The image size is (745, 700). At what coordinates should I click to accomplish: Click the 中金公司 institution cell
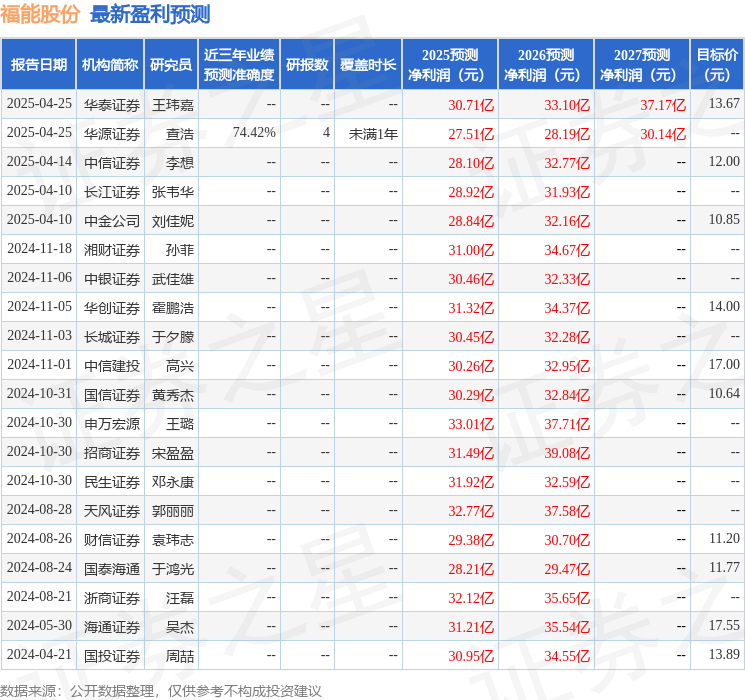[112, 221]
